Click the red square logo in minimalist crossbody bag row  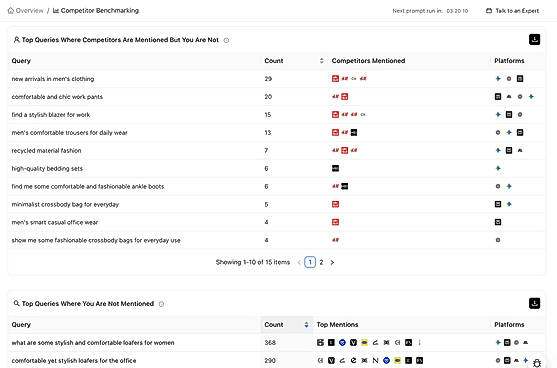click(335, 204)
